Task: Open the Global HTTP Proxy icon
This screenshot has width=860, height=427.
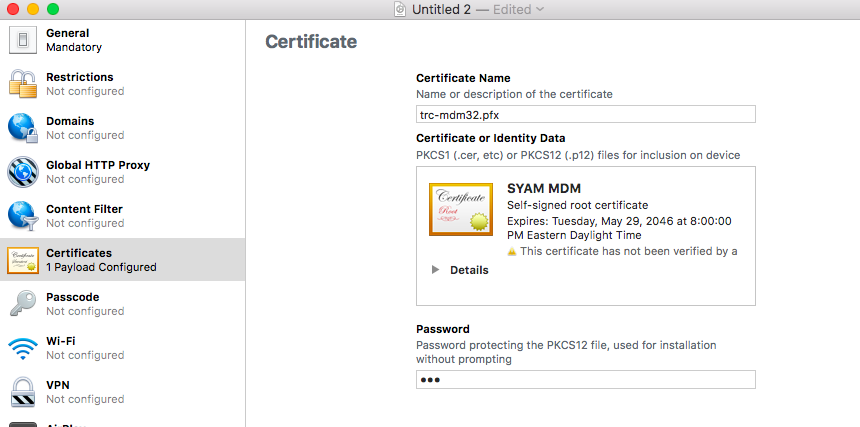Action: [23, 172]
